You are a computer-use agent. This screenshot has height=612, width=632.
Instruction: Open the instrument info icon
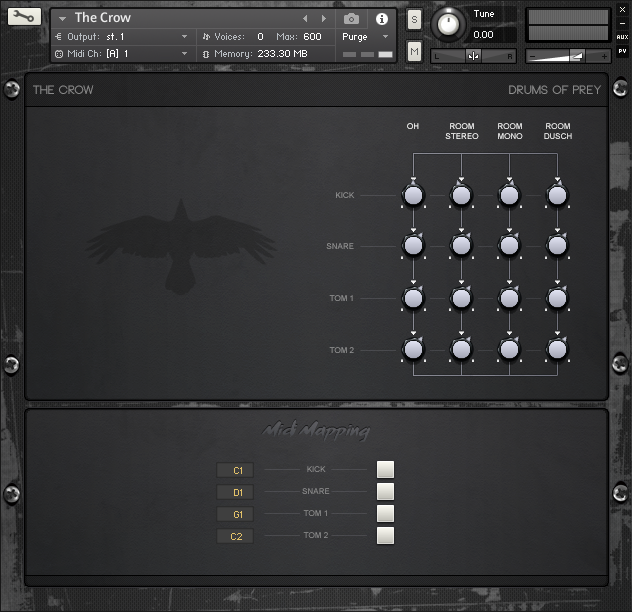click(381, 18)
